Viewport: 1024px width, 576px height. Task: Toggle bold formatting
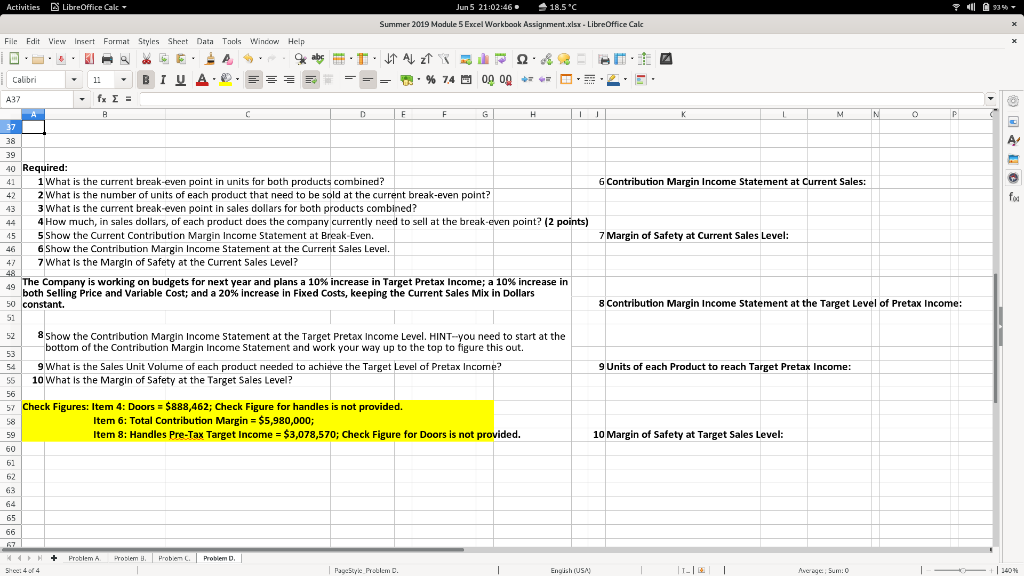pyautogui.click(x=146, y=79)
